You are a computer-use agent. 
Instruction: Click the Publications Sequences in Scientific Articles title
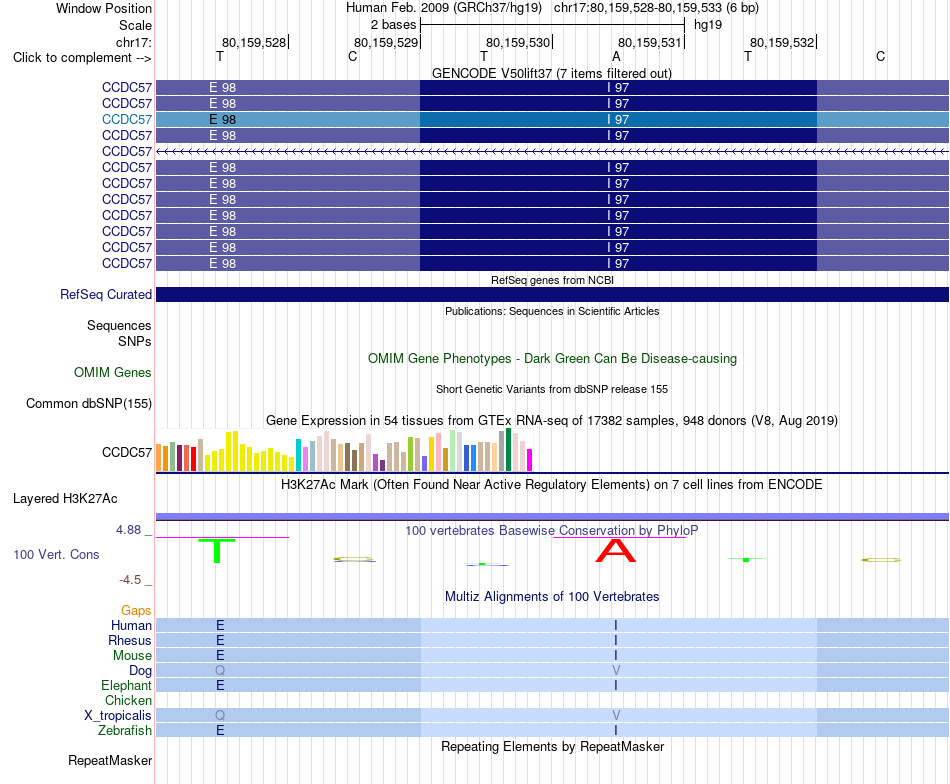(x=552, y=311)
